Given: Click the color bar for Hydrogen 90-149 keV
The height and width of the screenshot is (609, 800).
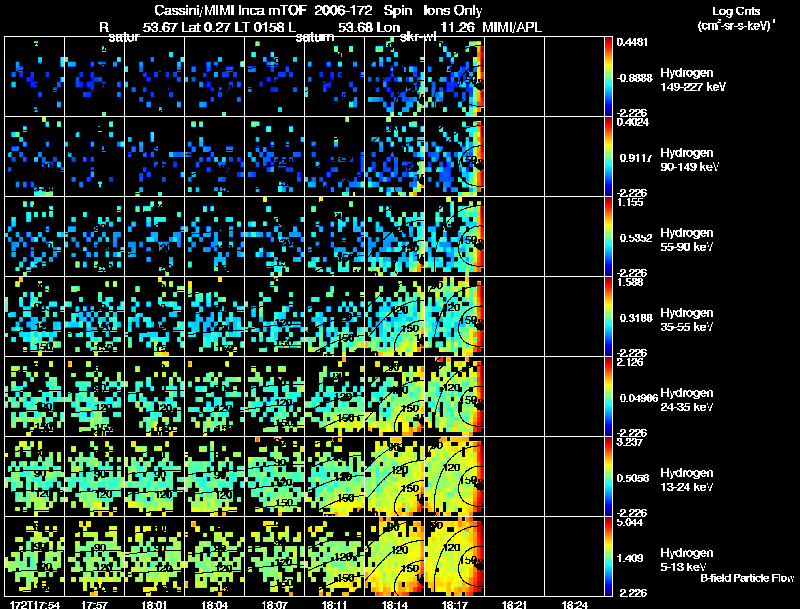Looking at the screenshot, I should 609,157.
